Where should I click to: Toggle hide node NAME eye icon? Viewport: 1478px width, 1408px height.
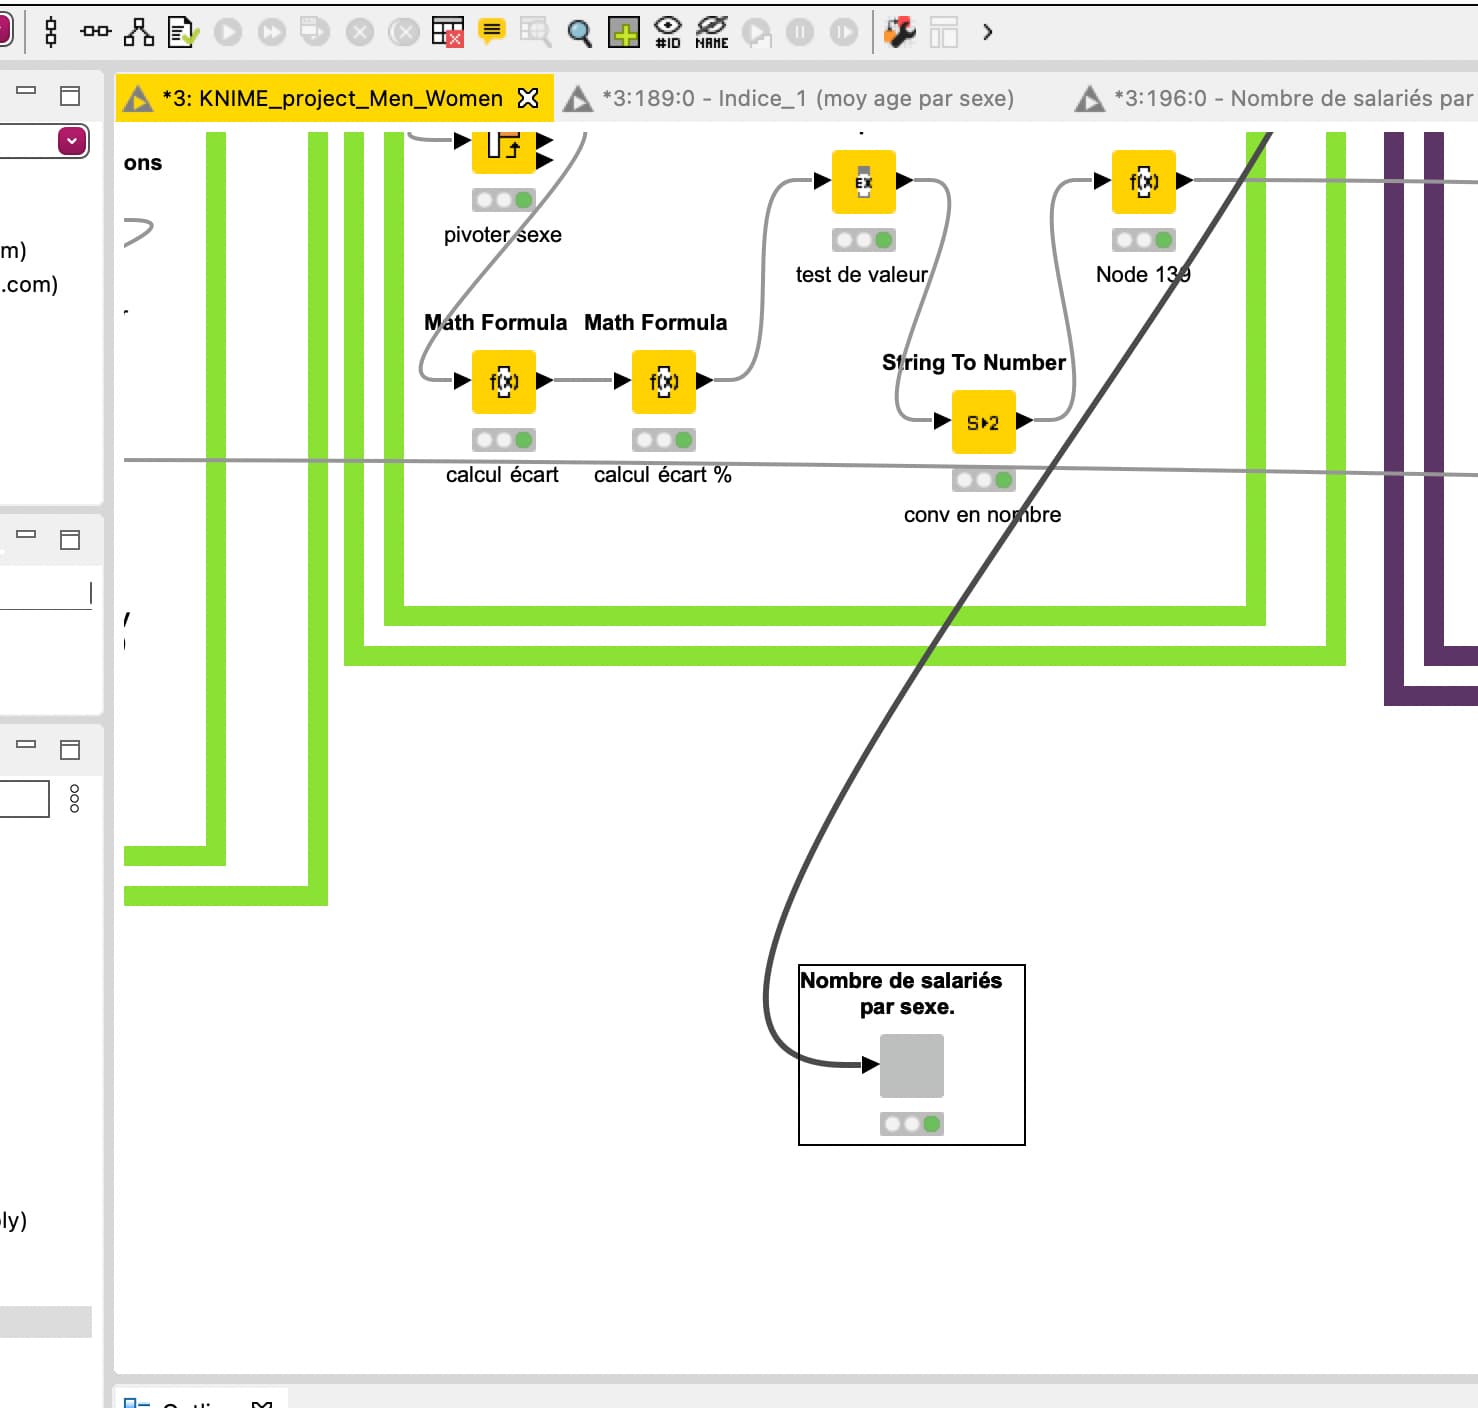pyautogui.click(x=712, y=32)
